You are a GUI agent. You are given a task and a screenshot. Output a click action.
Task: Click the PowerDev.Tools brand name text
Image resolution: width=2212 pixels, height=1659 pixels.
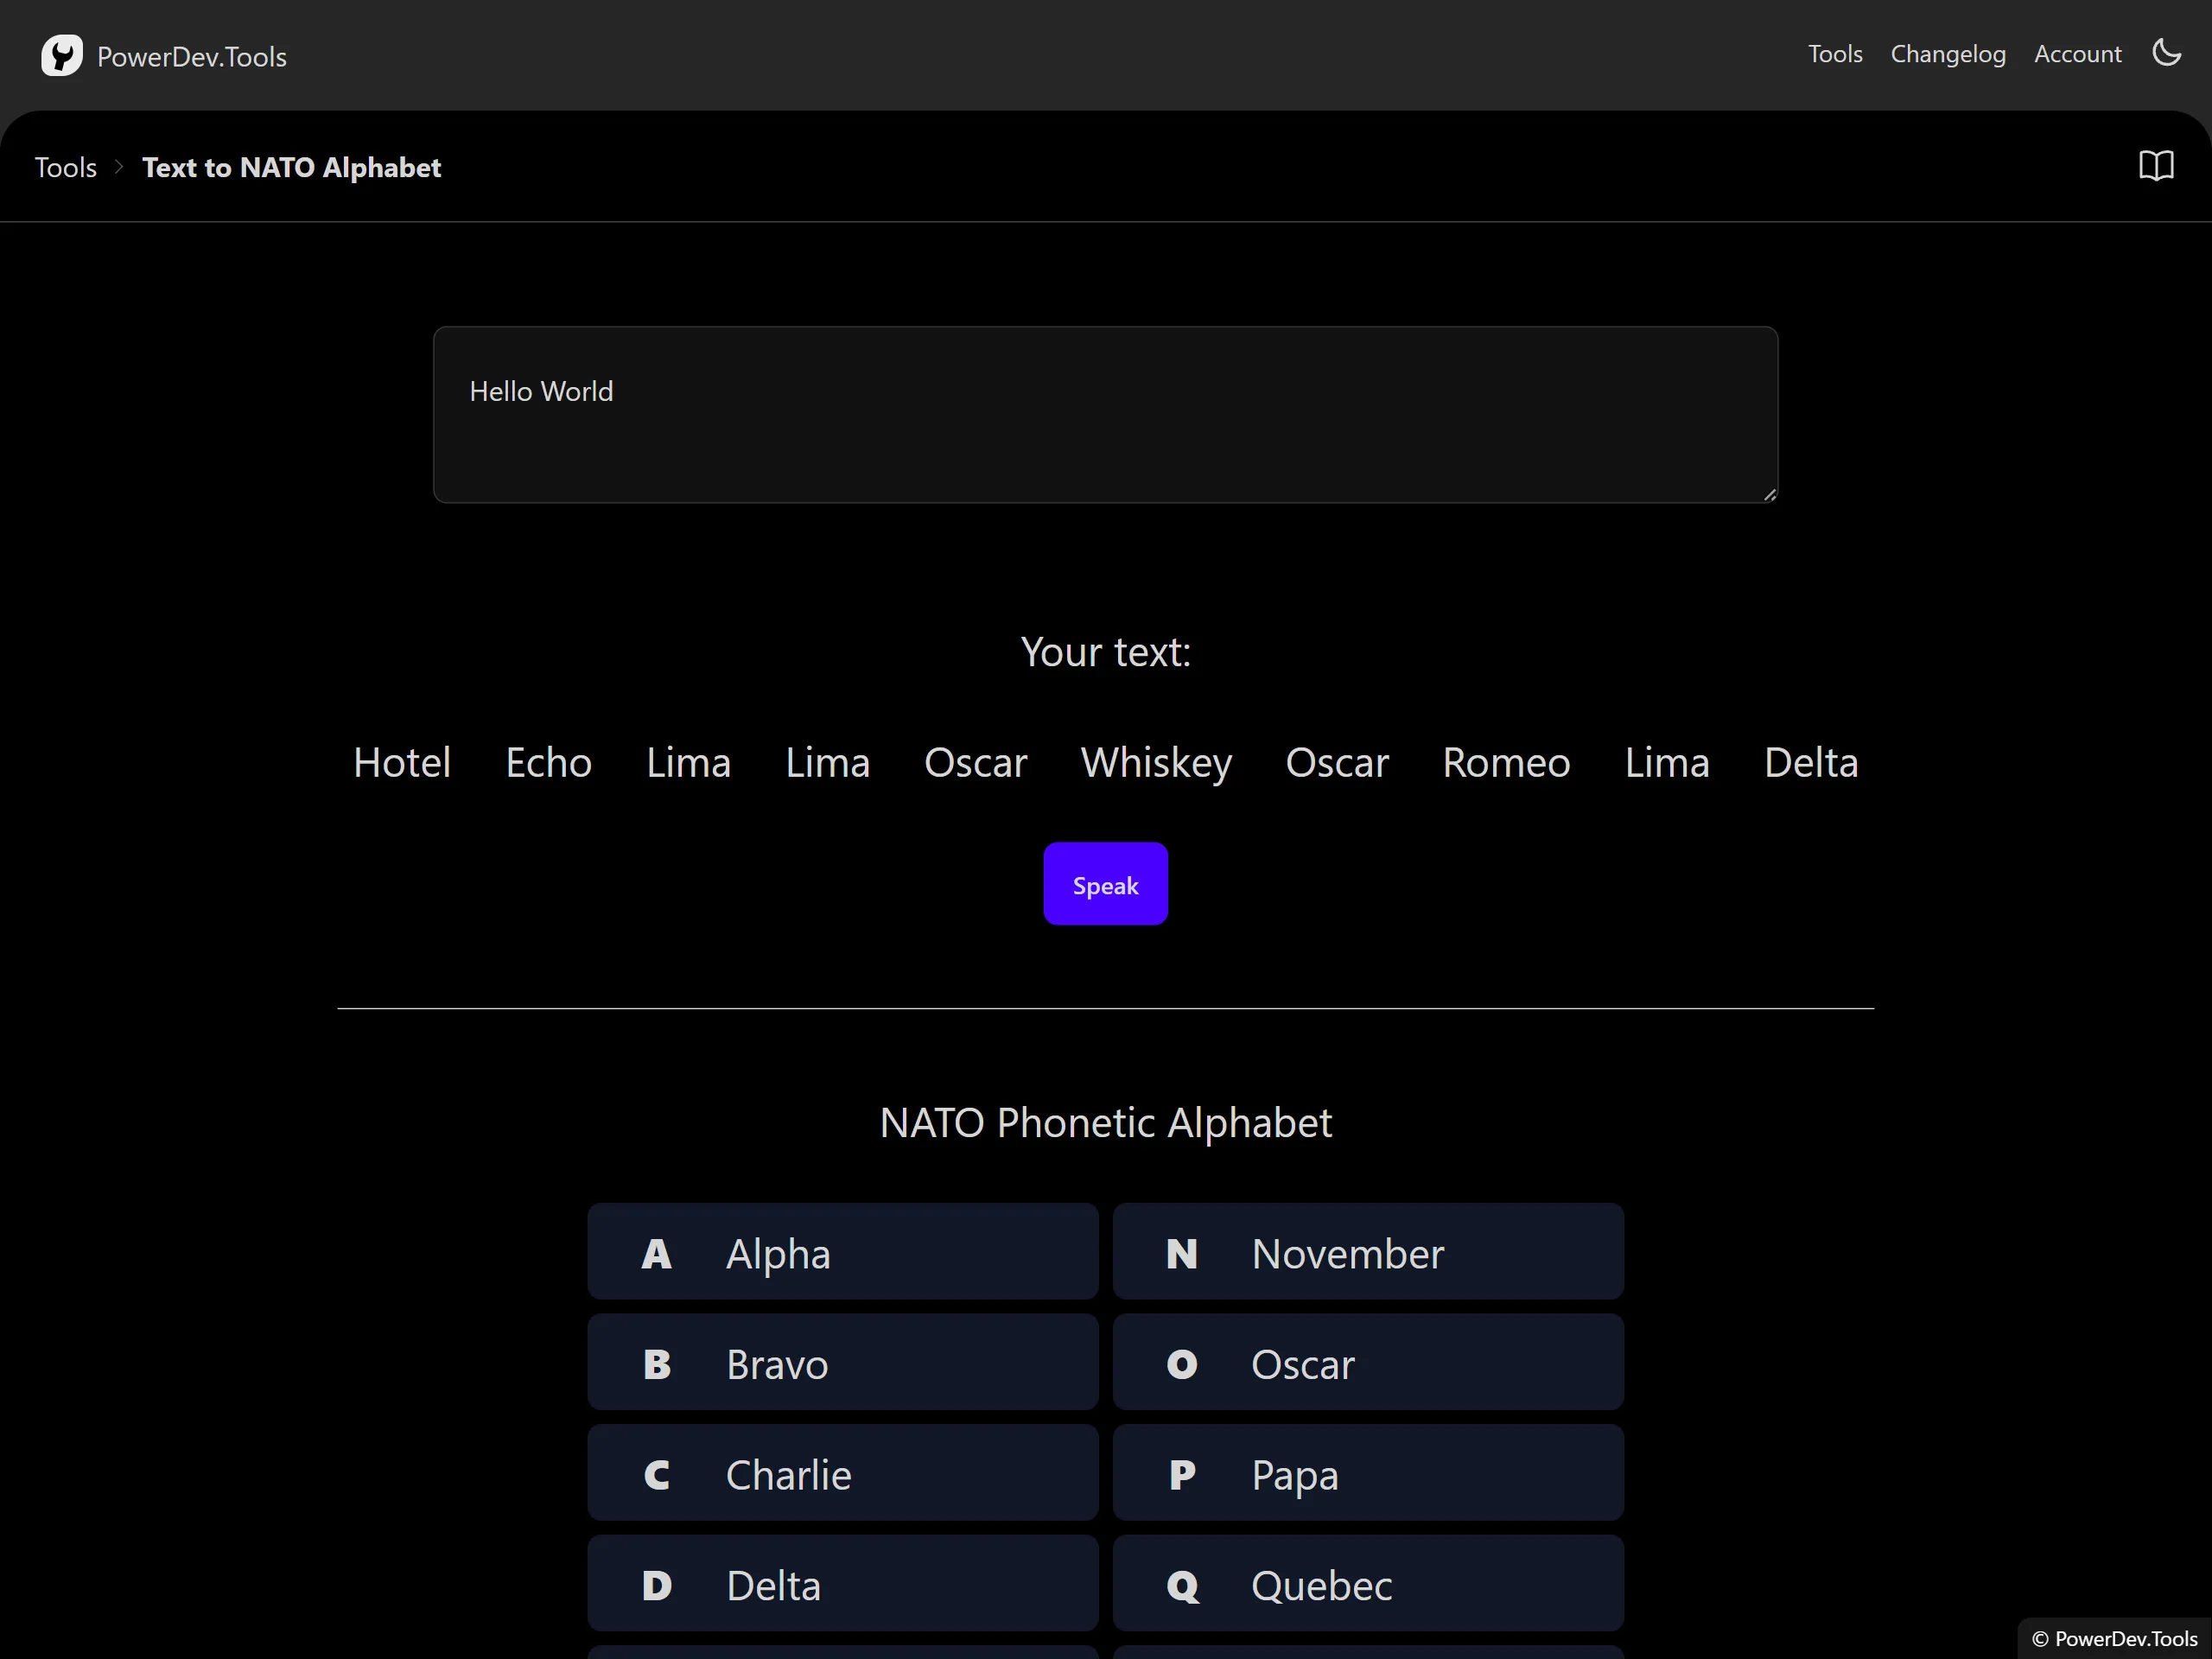(192, 57)
